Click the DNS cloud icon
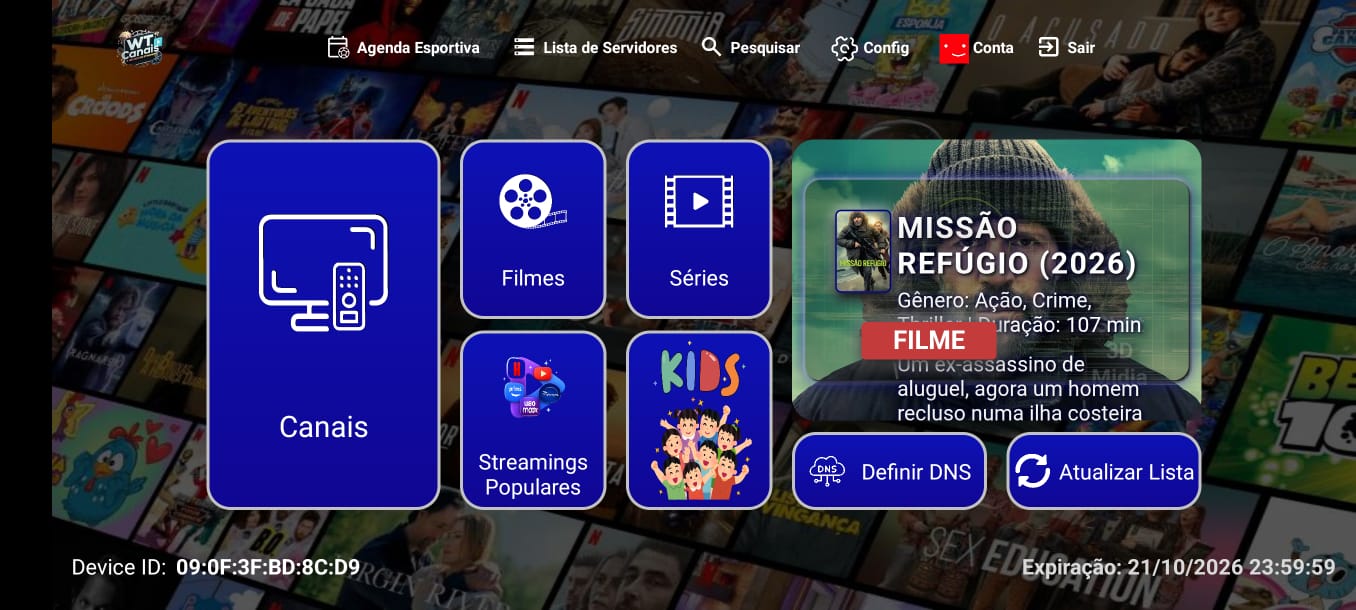Image resolution: width=1356 pixels, height=610 pixels. [827, 471]
